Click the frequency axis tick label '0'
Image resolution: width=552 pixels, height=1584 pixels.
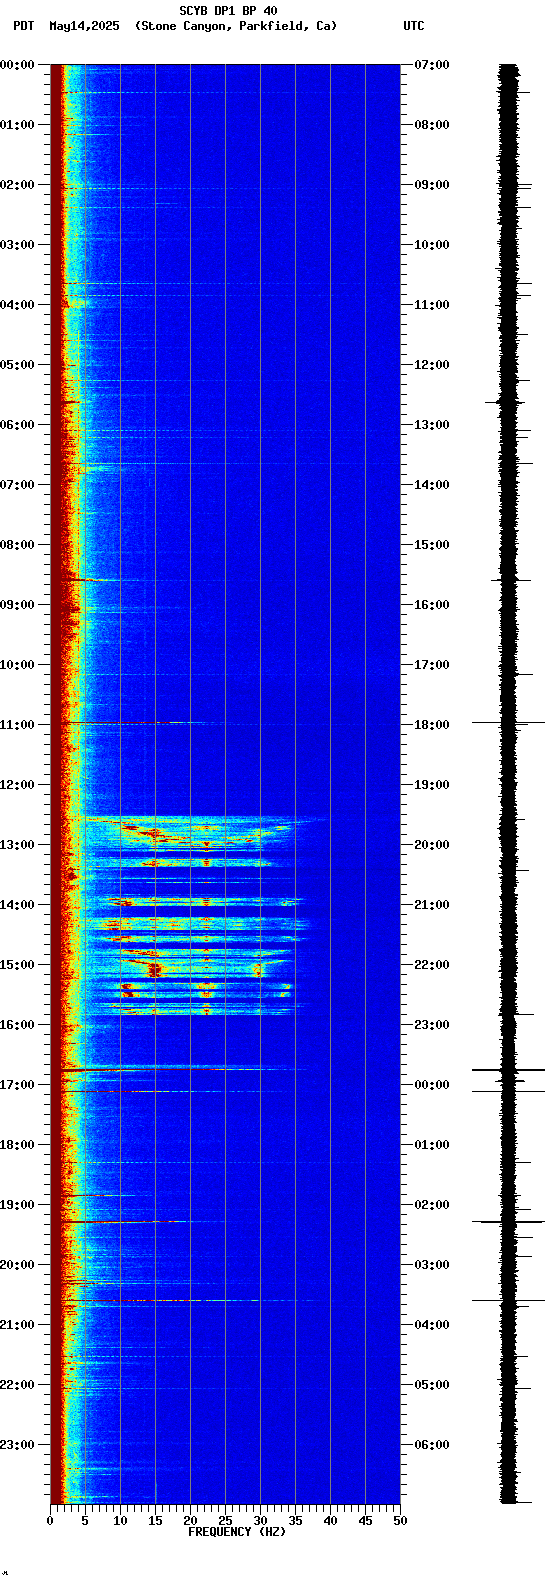click(50, 1521)
